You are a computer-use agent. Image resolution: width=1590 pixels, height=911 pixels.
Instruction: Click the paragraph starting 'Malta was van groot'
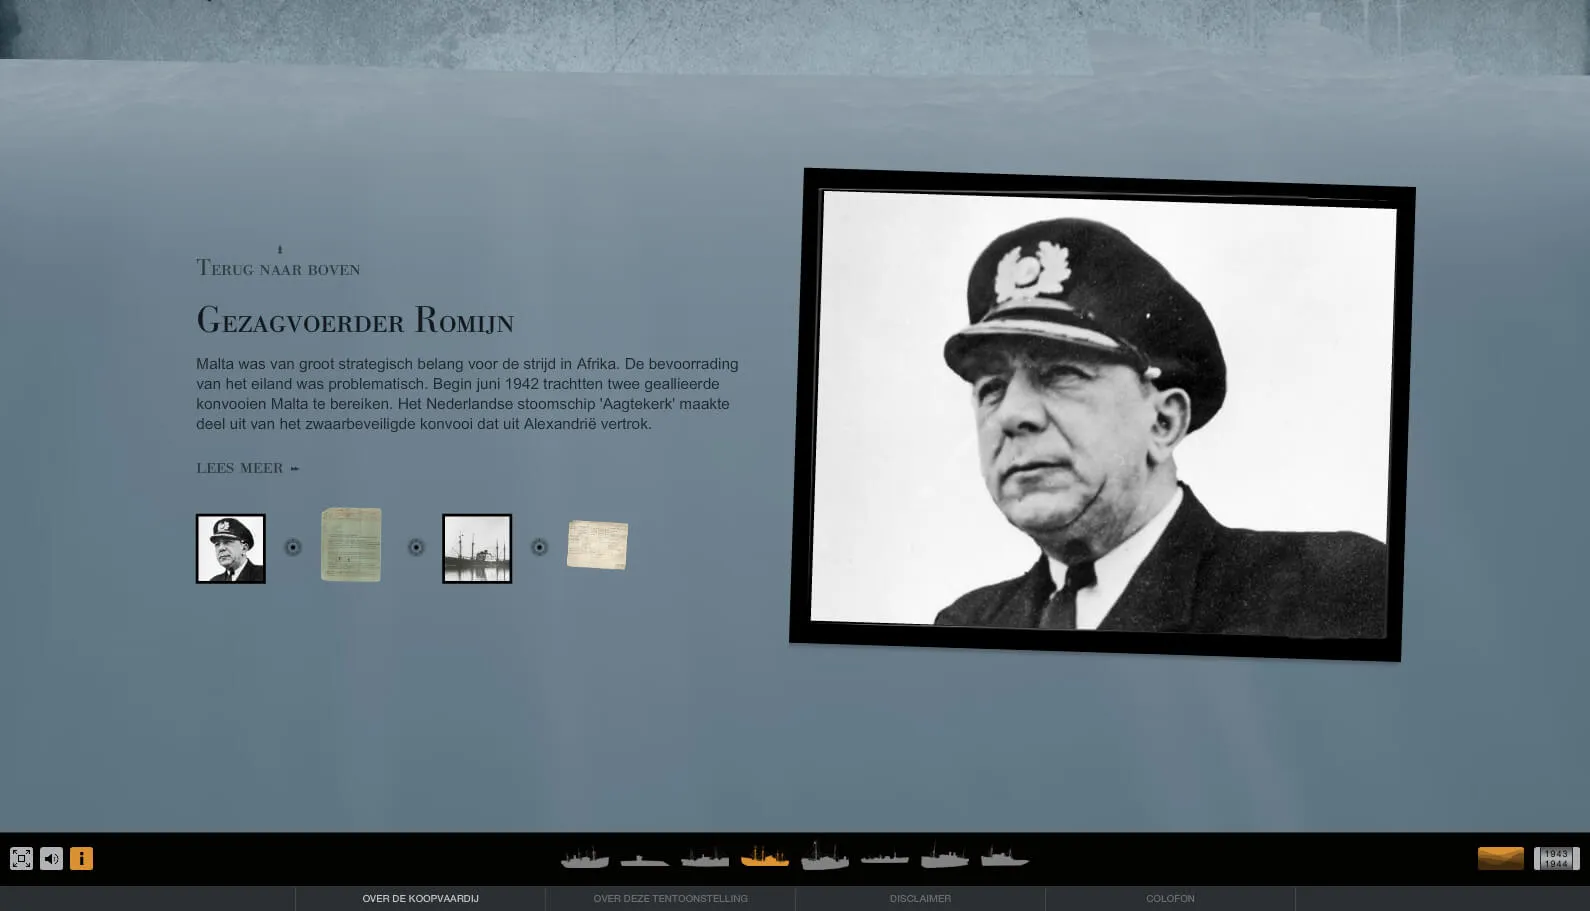click(x=467, y=394)
